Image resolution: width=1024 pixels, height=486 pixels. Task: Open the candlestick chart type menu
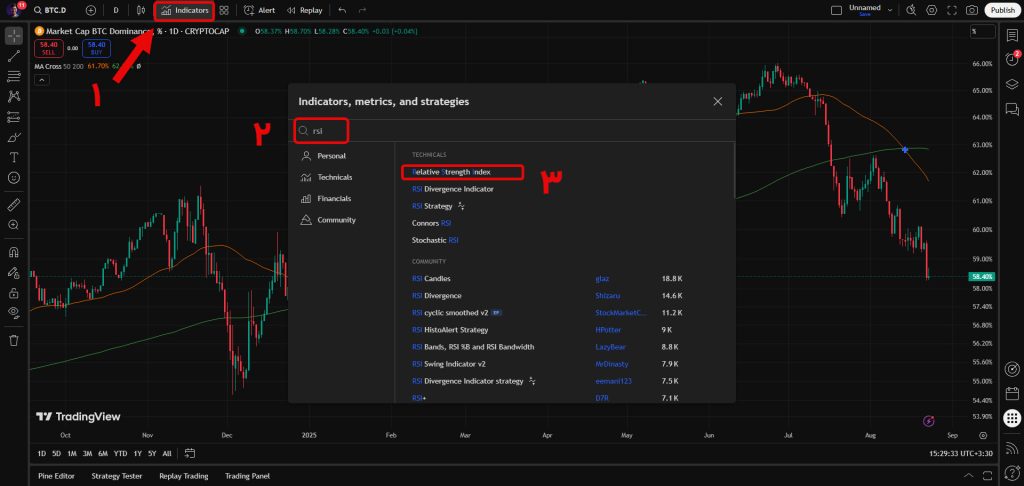[141, 10]
